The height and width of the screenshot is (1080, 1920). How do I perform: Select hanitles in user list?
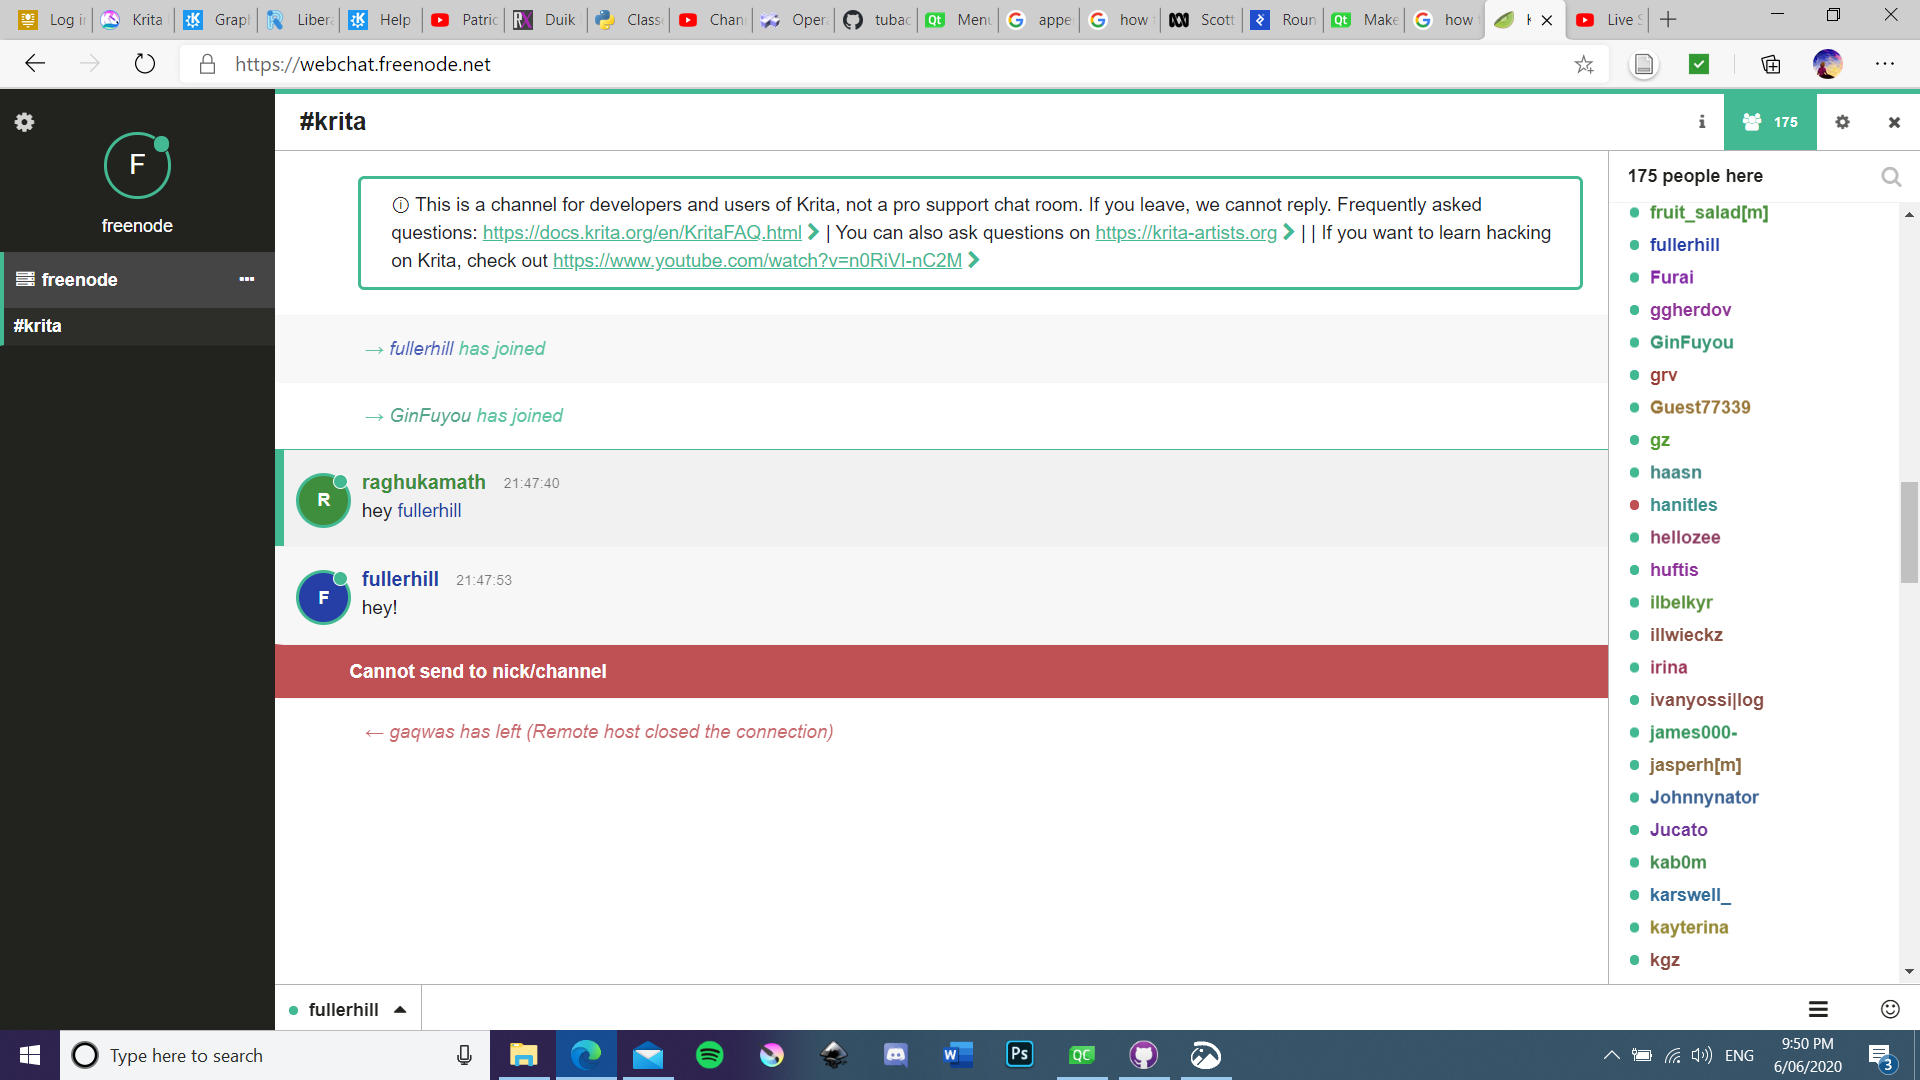tap(1683, 505)
